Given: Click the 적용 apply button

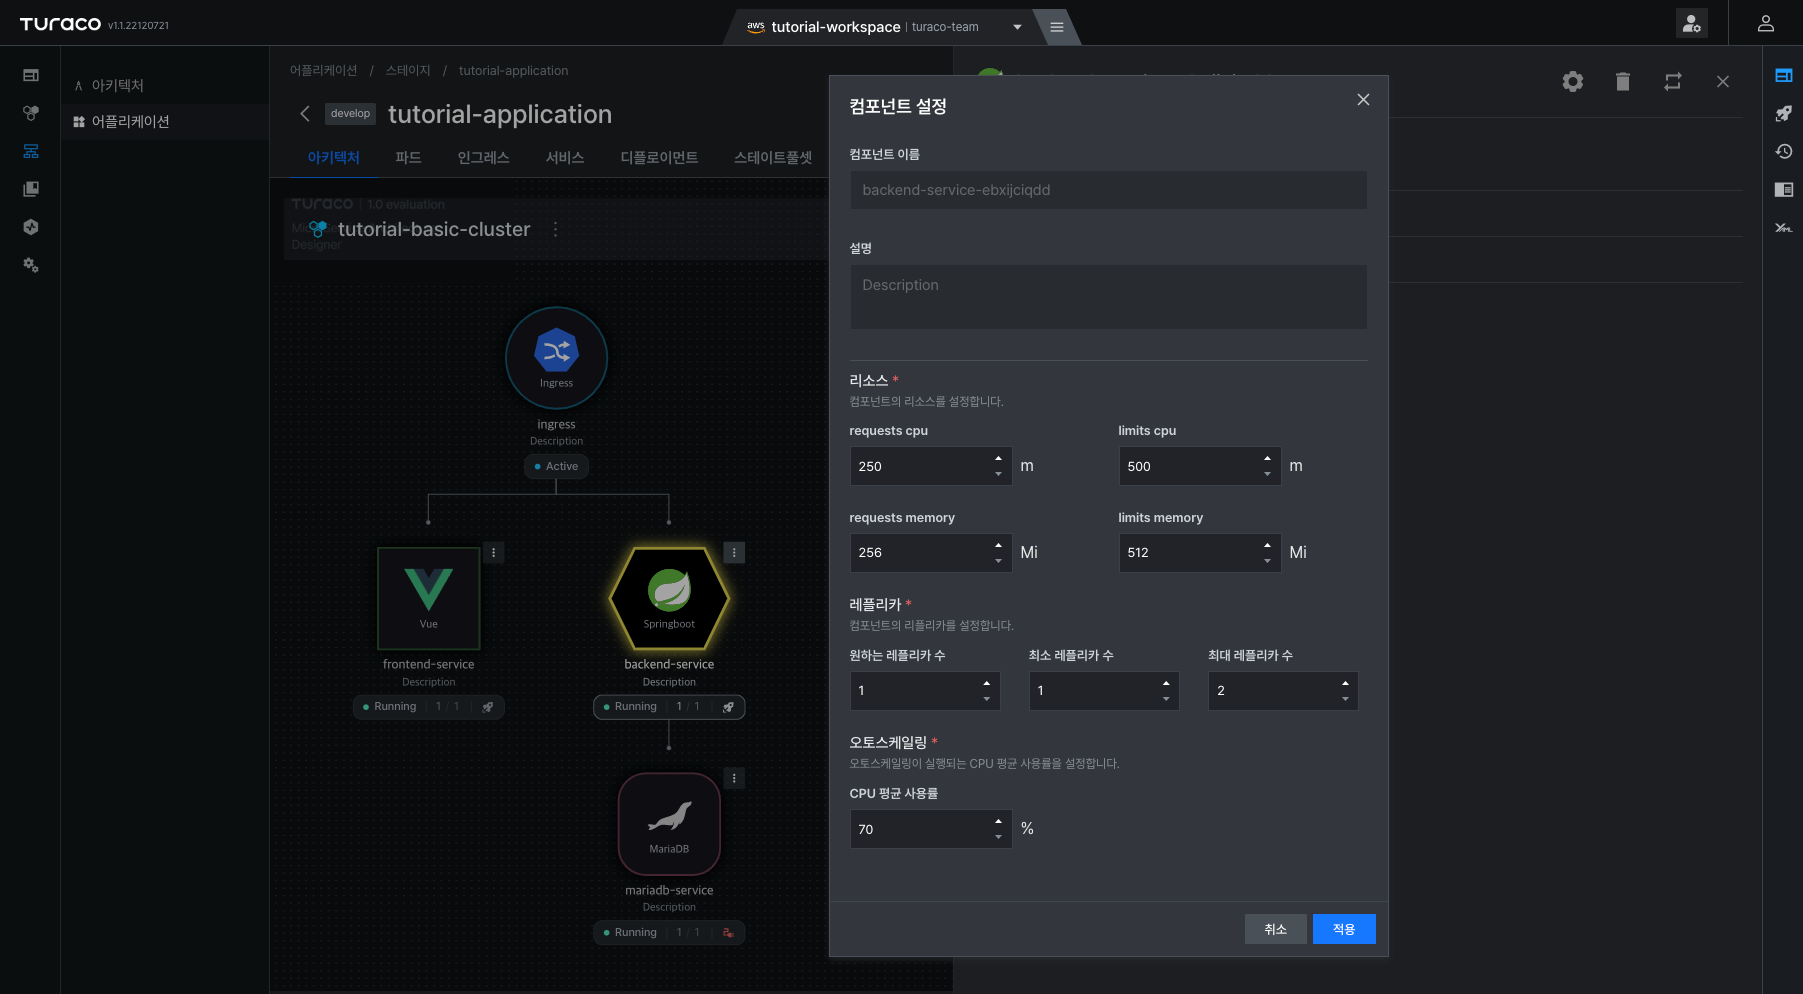Looking at the screenshot, I should tap(1344, 929).
